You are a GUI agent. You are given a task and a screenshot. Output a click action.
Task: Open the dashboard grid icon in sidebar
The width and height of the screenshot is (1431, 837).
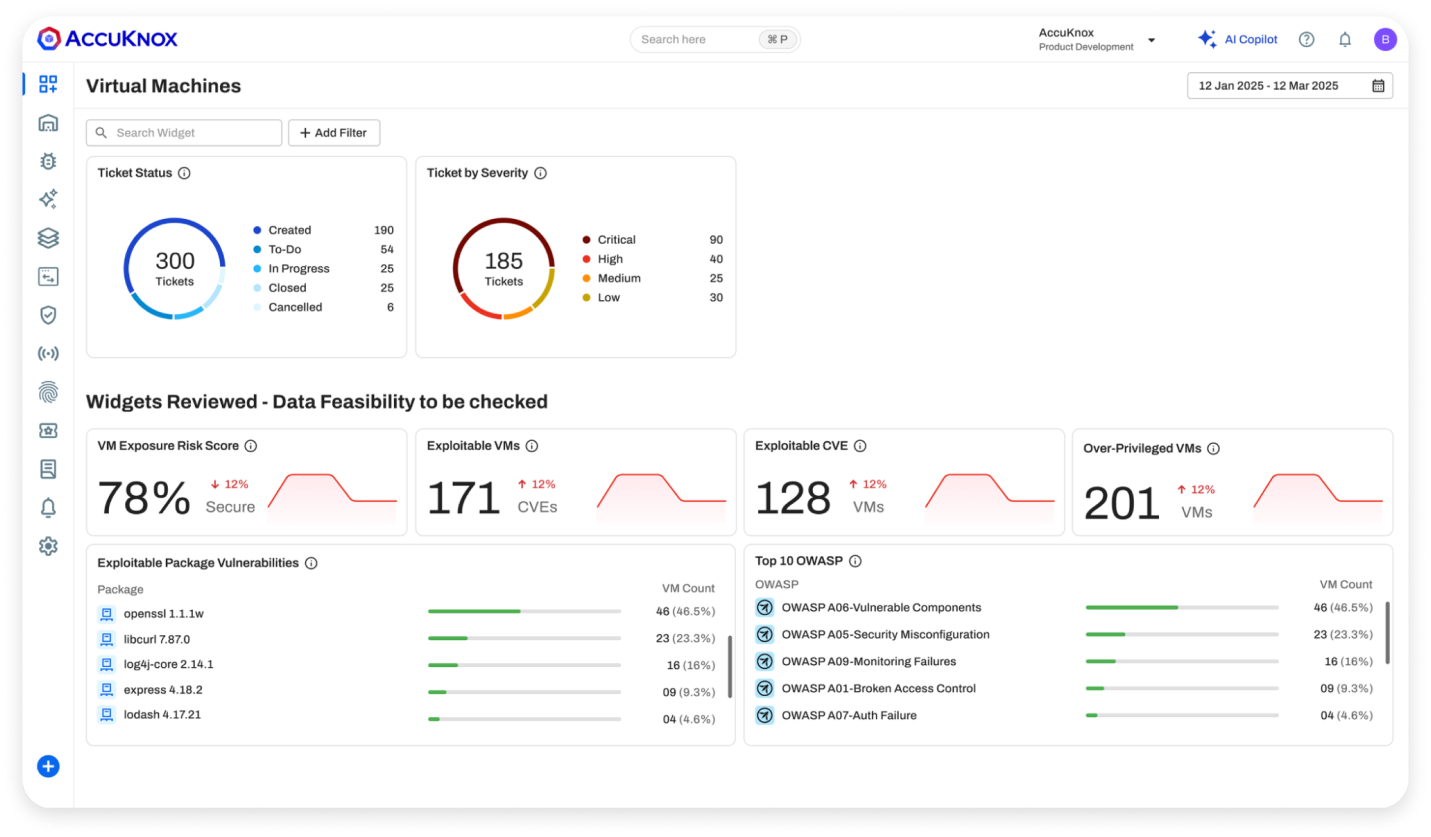click(x=47, y=84)
